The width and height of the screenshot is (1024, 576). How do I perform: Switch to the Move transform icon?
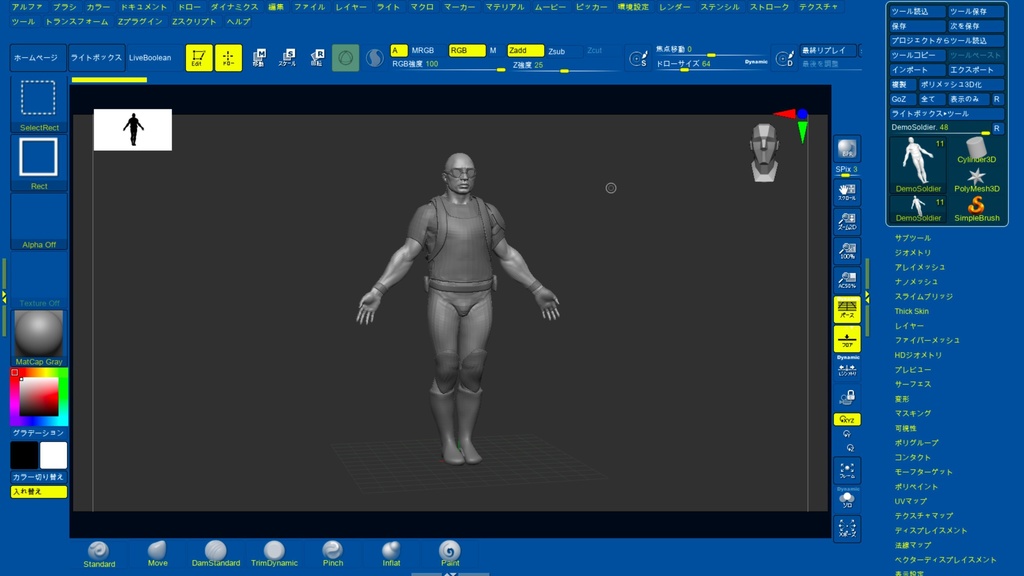coord(259,57)
